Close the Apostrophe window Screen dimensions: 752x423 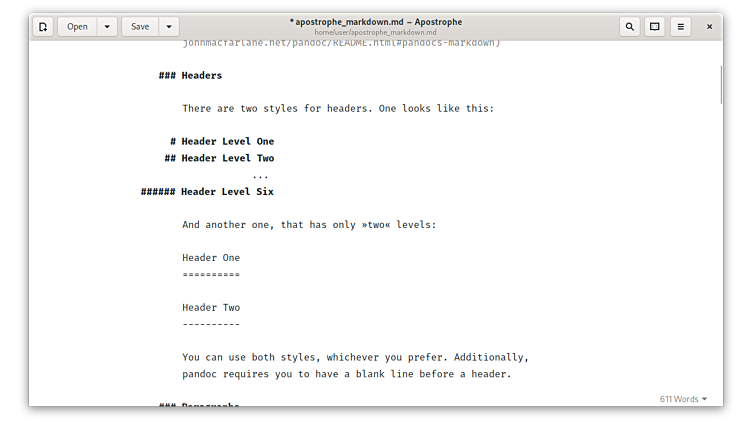click(x=709, y=27)
